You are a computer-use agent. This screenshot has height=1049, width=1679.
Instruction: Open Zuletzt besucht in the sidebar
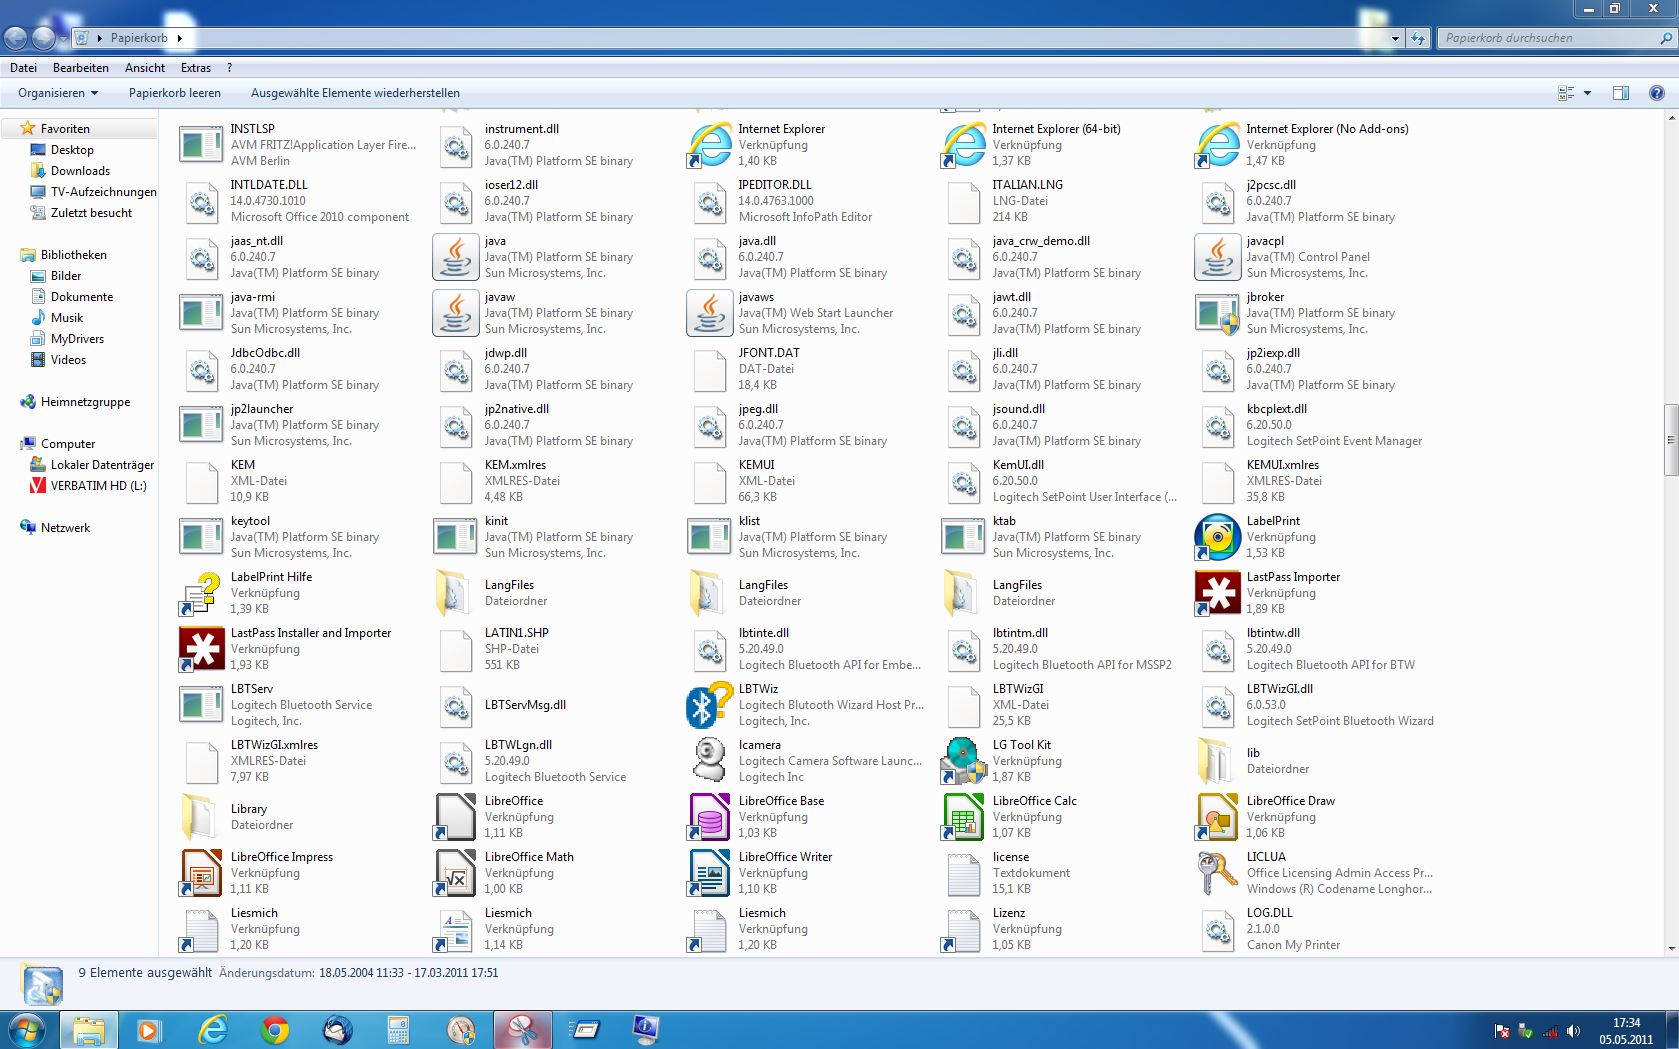91,213
